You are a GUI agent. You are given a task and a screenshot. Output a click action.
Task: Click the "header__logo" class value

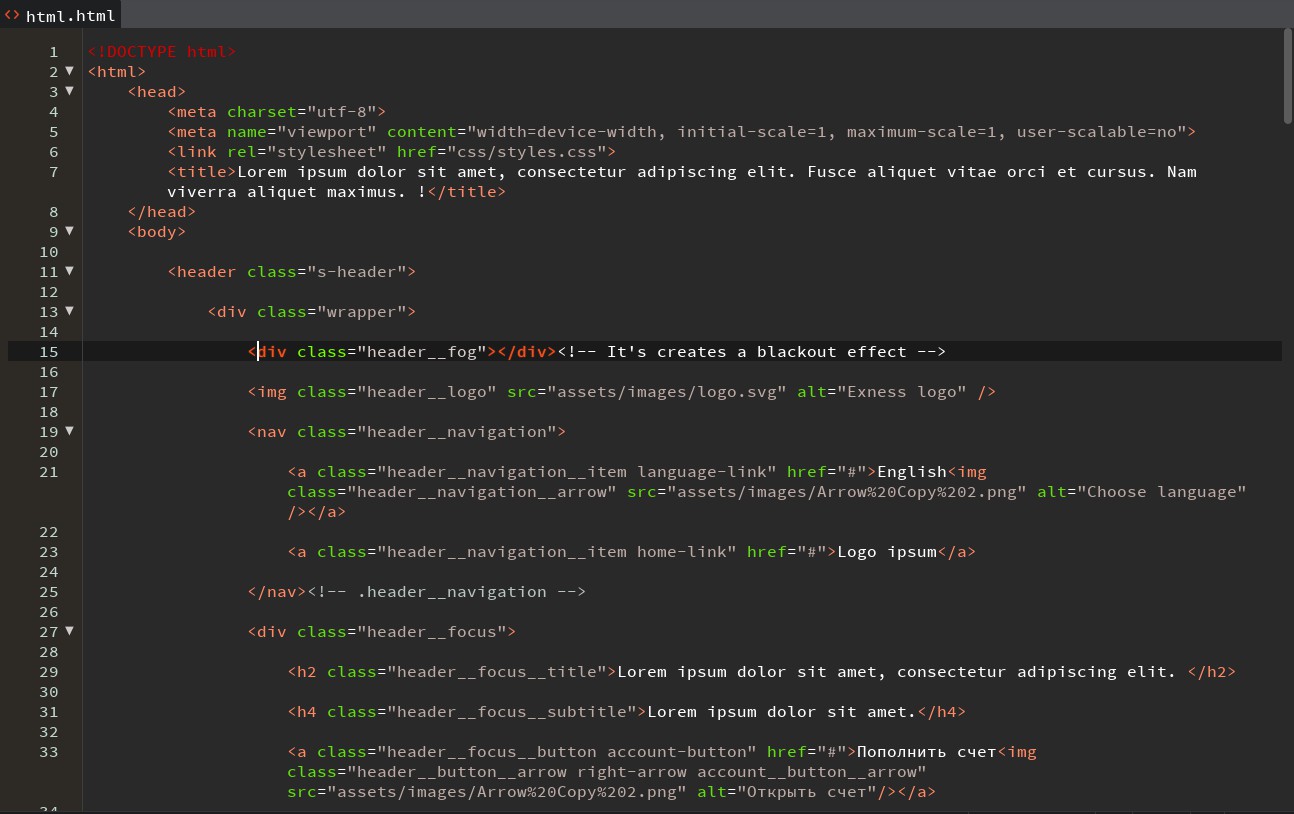[x=426, y=392]
